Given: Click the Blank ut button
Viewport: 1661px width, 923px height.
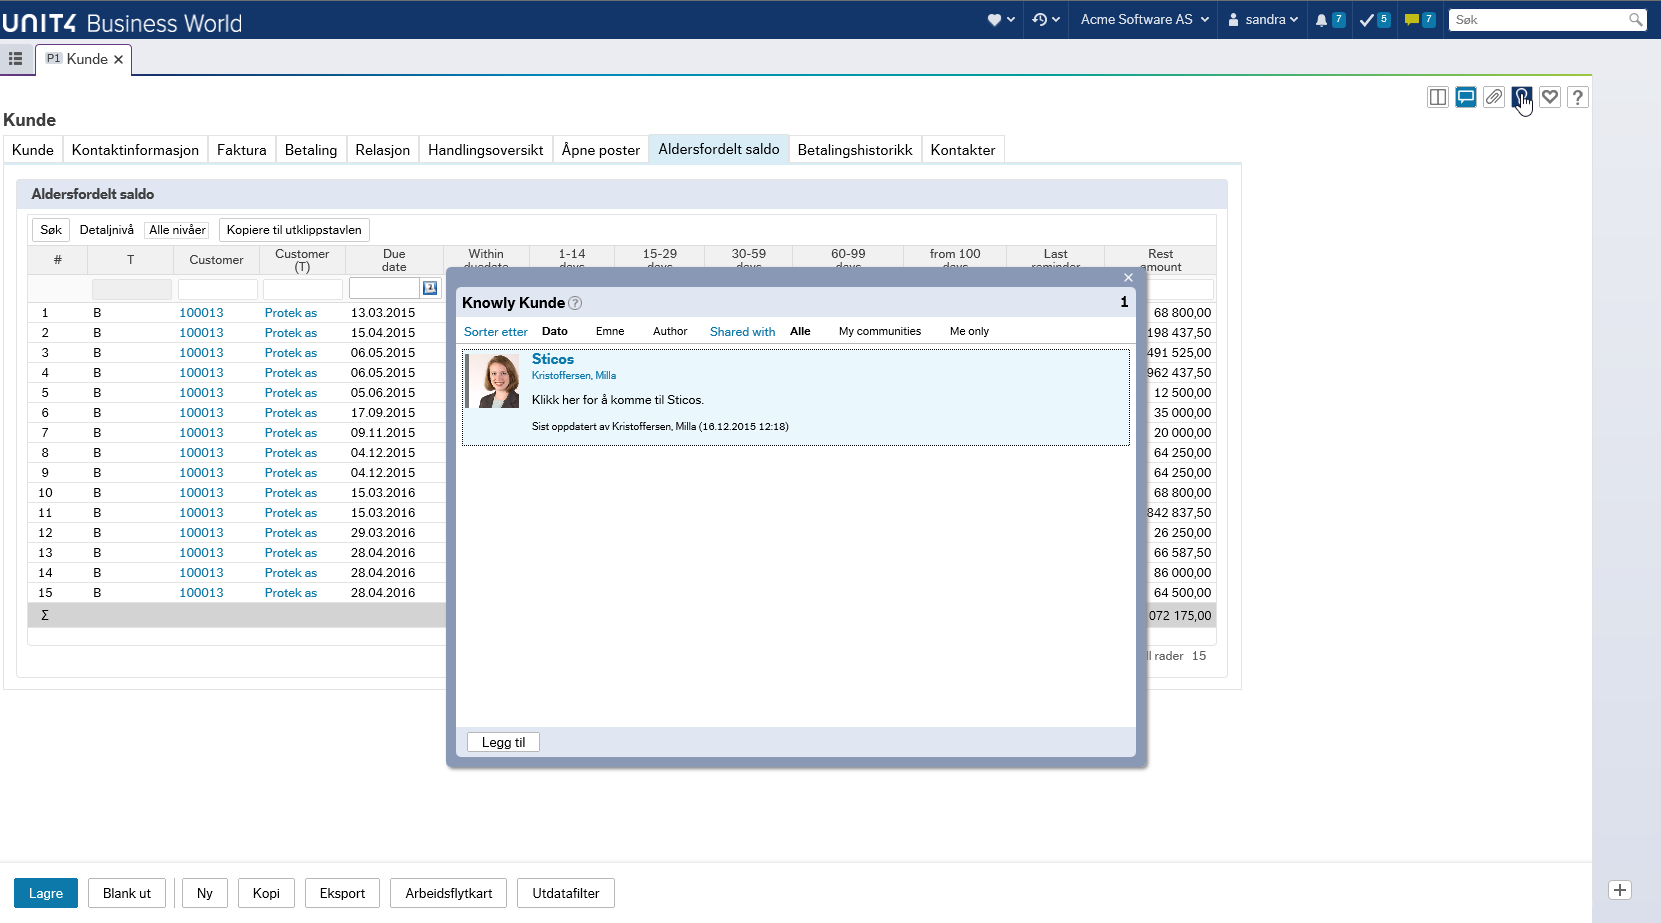Looking at the screenshot, I should [x=127, y=893].
